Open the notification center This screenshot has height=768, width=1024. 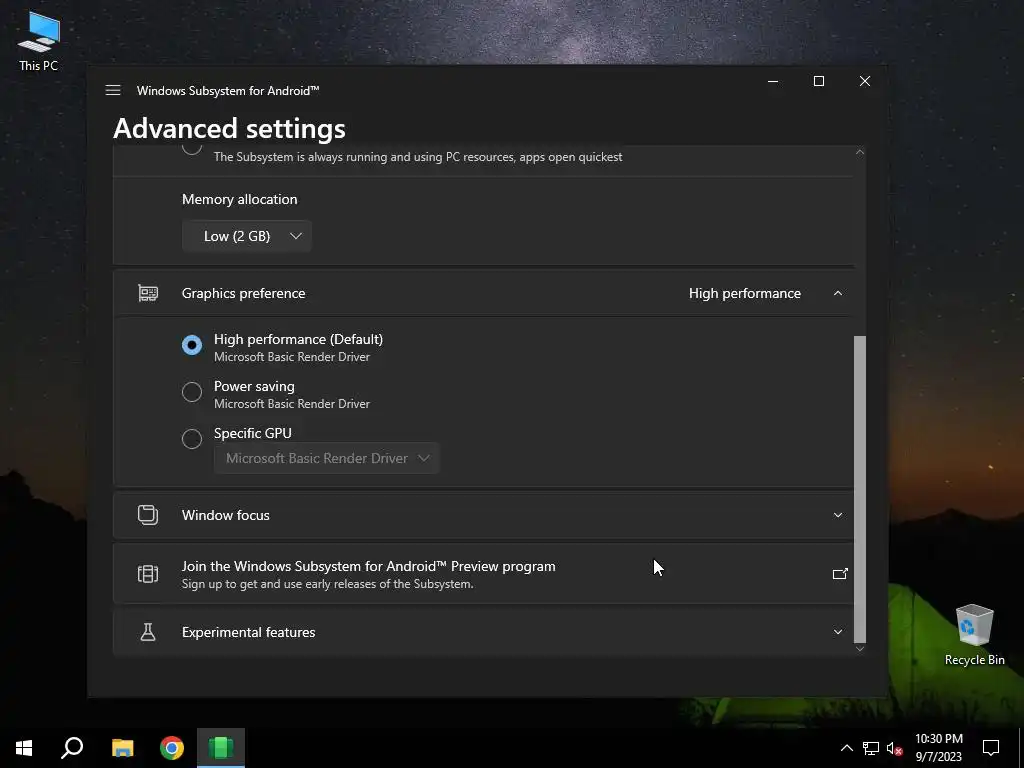coord(991,748)
